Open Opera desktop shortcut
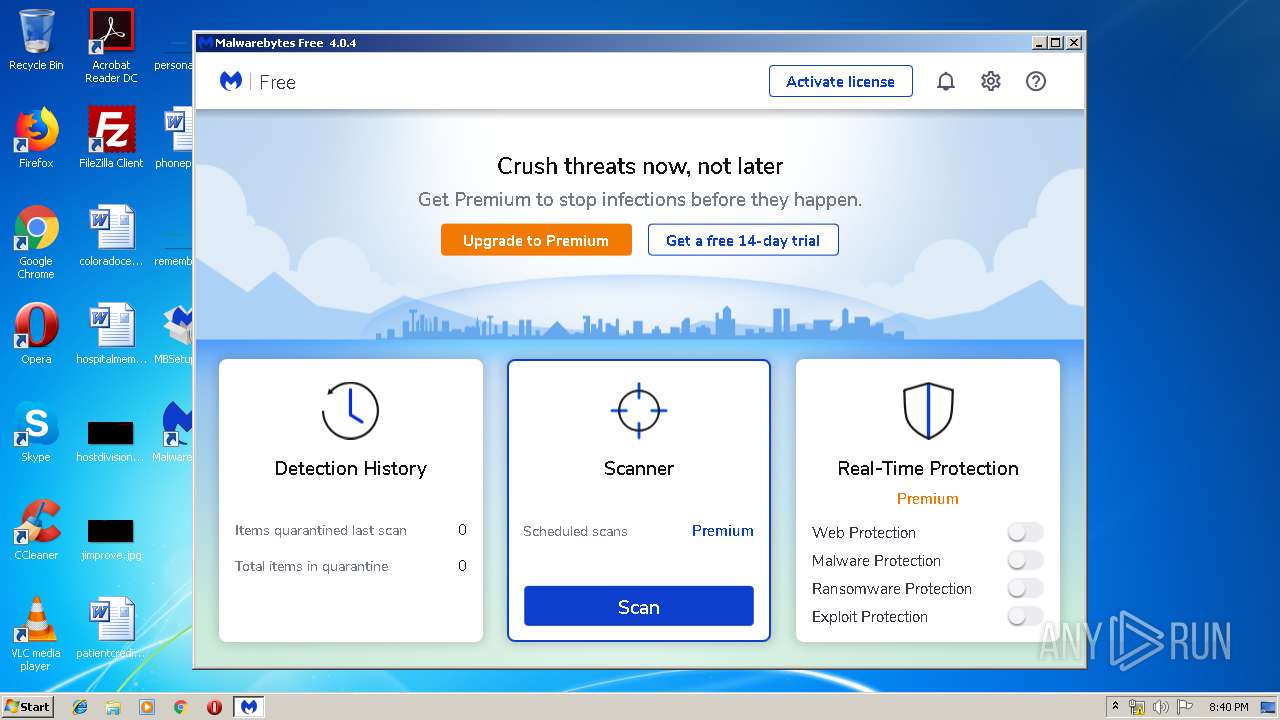This screenshot has height=720, width=1280. point(36,334)
